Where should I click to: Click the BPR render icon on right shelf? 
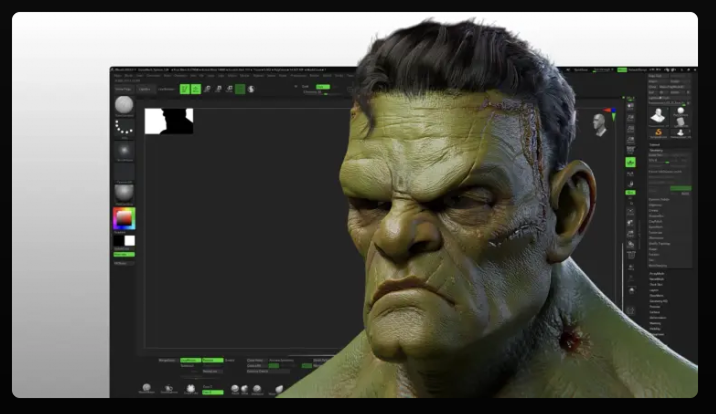[x=631, y=106]
